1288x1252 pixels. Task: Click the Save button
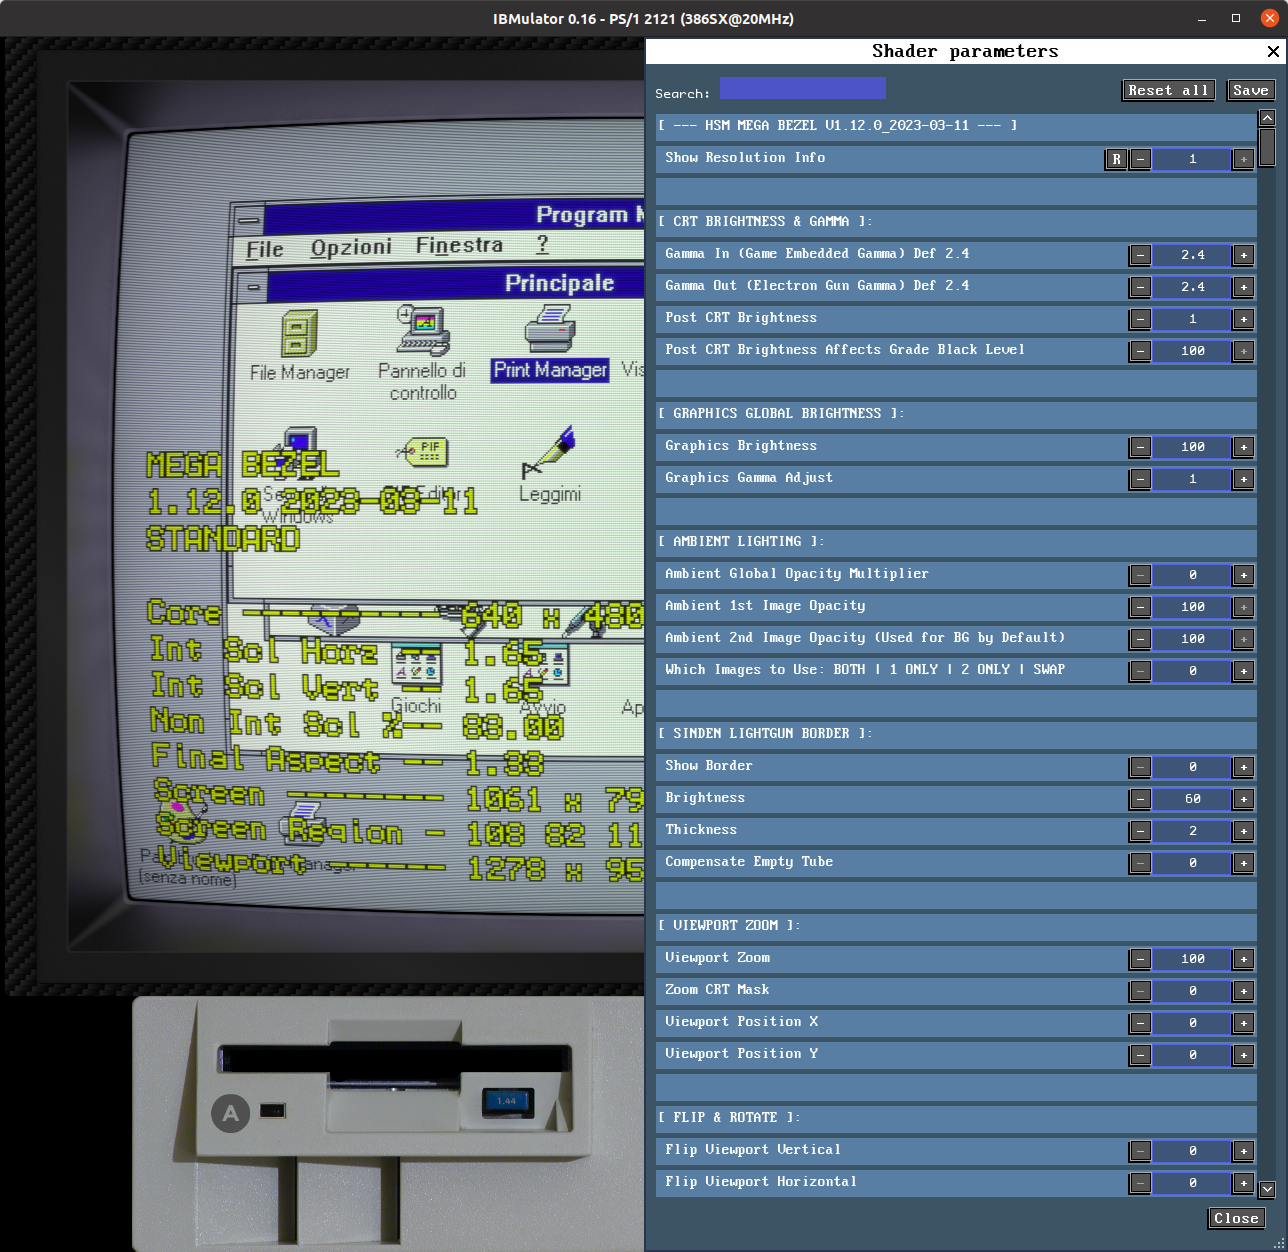click(x=1250, y=90)
